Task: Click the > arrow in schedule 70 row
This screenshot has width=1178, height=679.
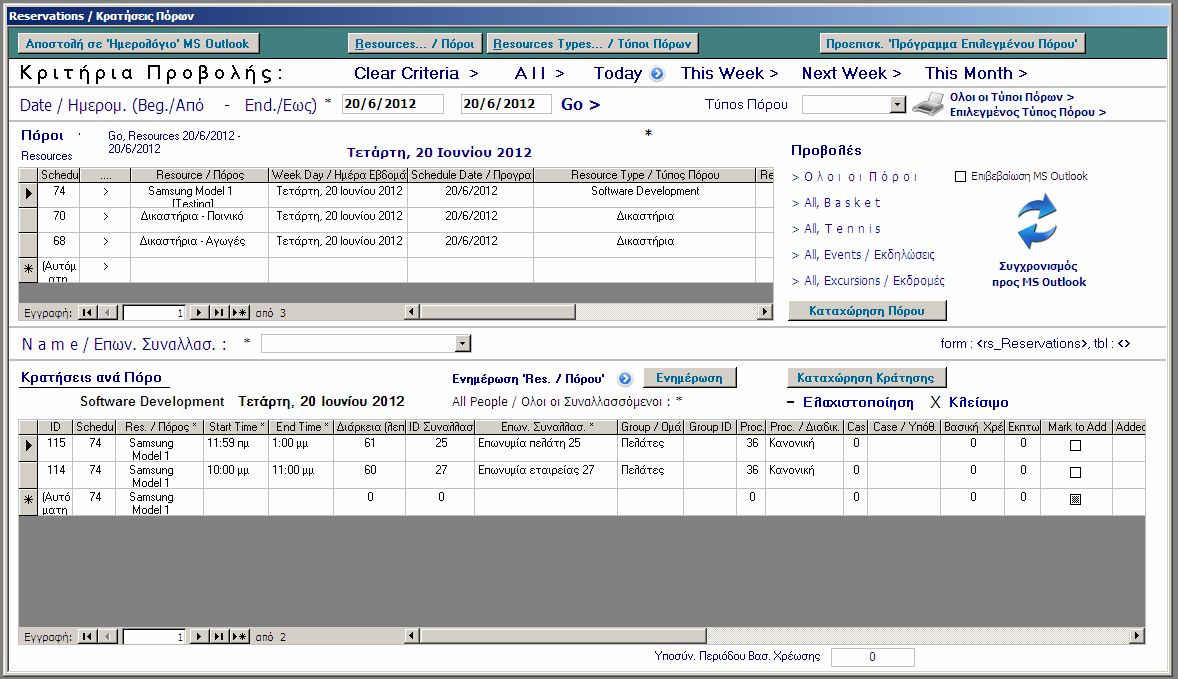Action: point(105,216)
